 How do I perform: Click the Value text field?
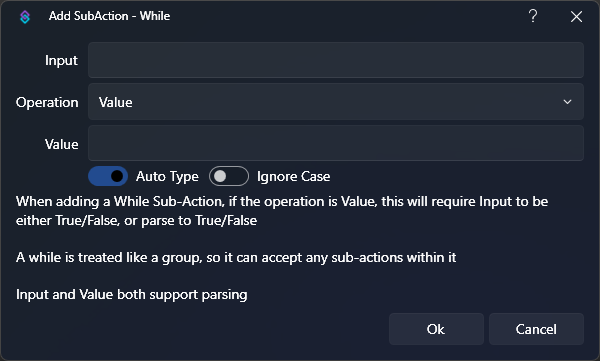pos(336,143)
